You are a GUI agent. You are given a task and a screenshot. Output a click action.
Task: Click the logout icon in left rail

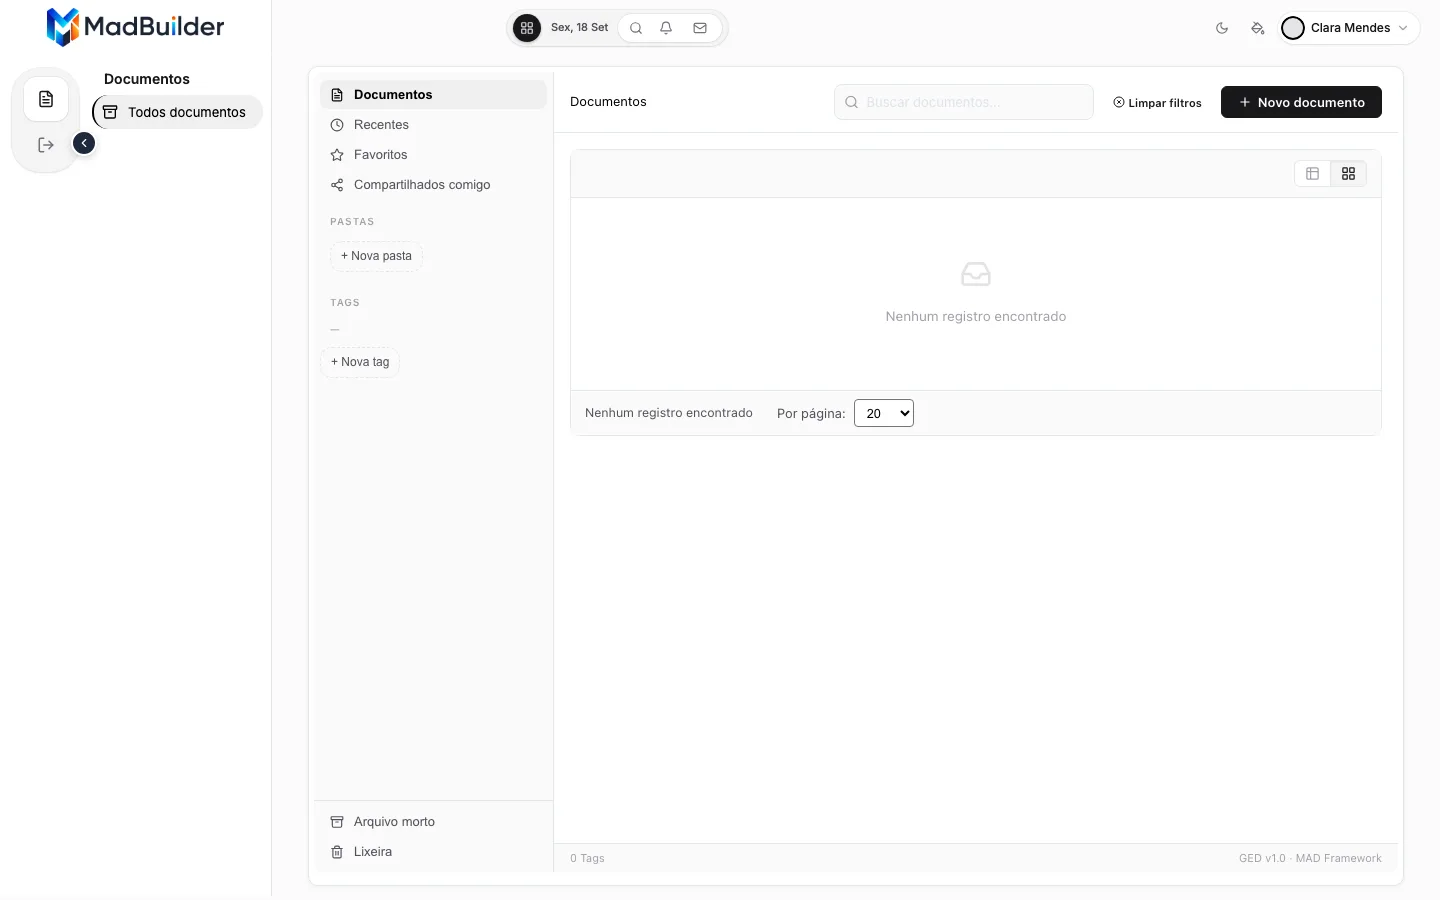point(46,145)
